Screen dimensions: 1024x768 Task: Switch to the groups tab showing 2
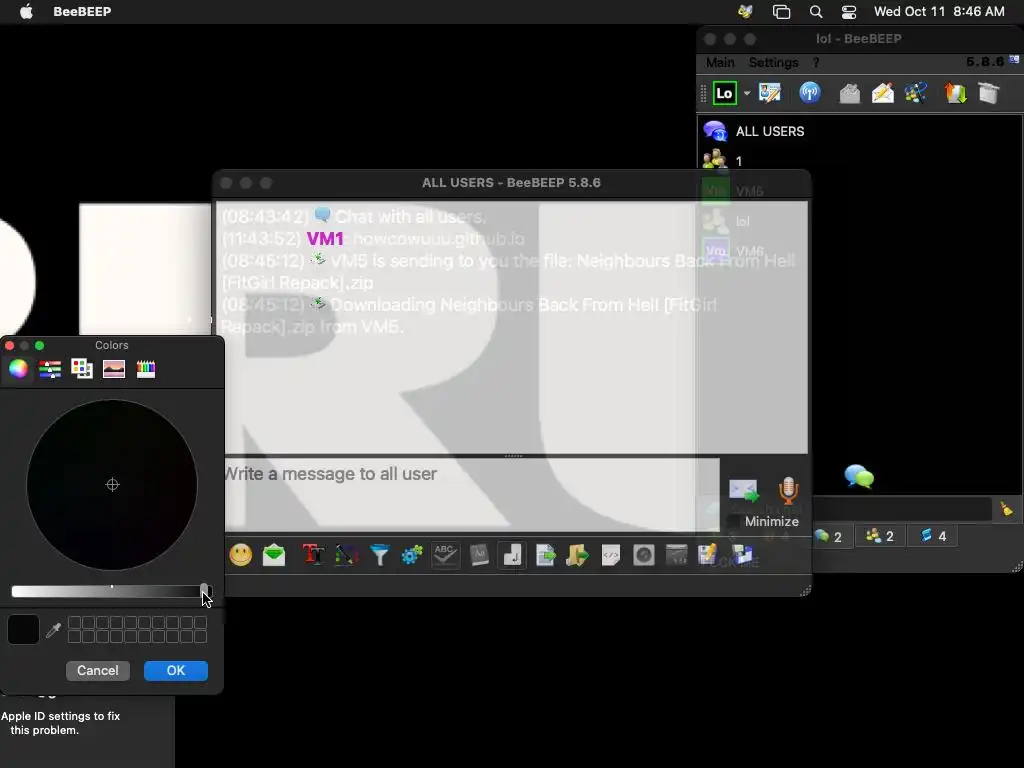tap(880, 536)
